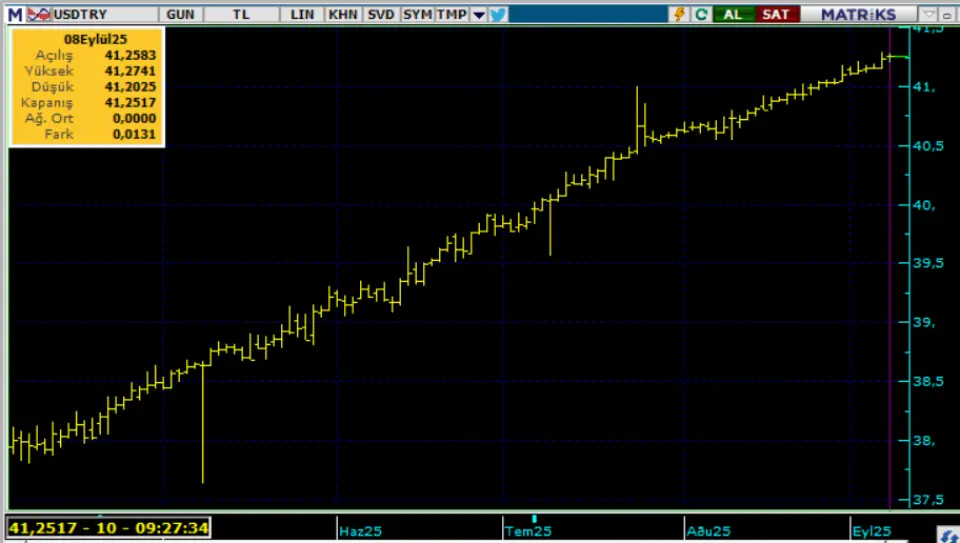Click the Matriks M logo icon
Image resolution: width=960 pixels, height=543 pixels.
click(x=15, y=14)
